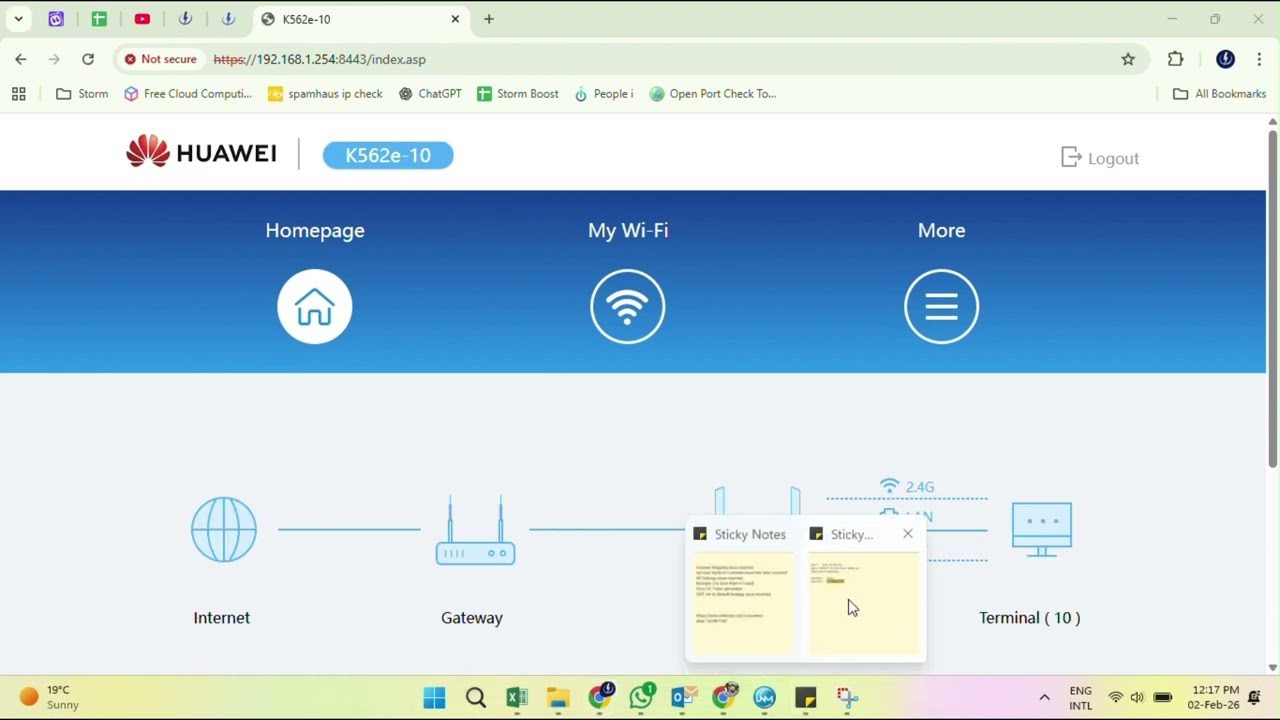The width and height of the screenshot is (1280, 720).
Task: Open the Storm Boost bookmark
Action: pos(518,94)
